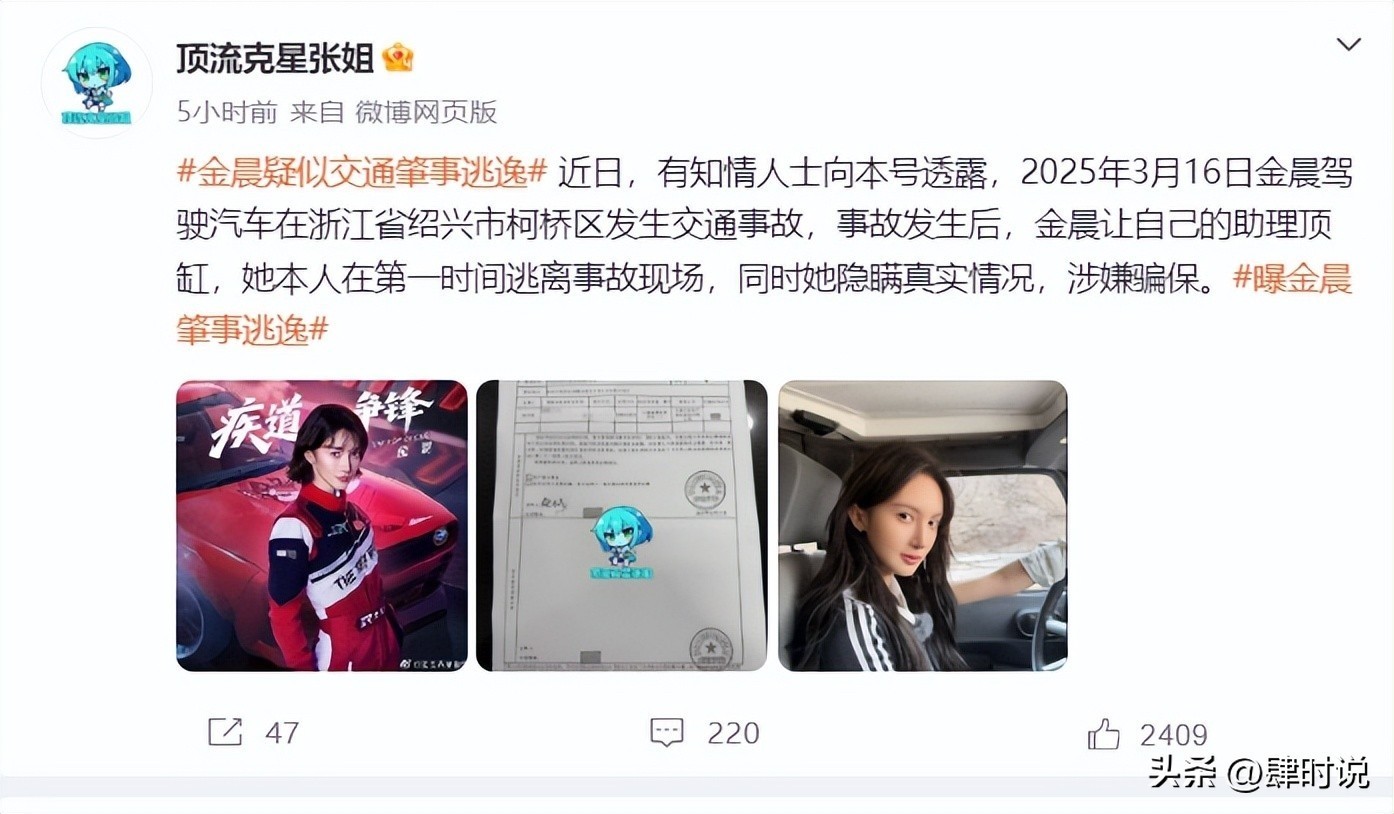Click the crown badge beside the username
The image size is (1394, 814).
pos(397,58)
